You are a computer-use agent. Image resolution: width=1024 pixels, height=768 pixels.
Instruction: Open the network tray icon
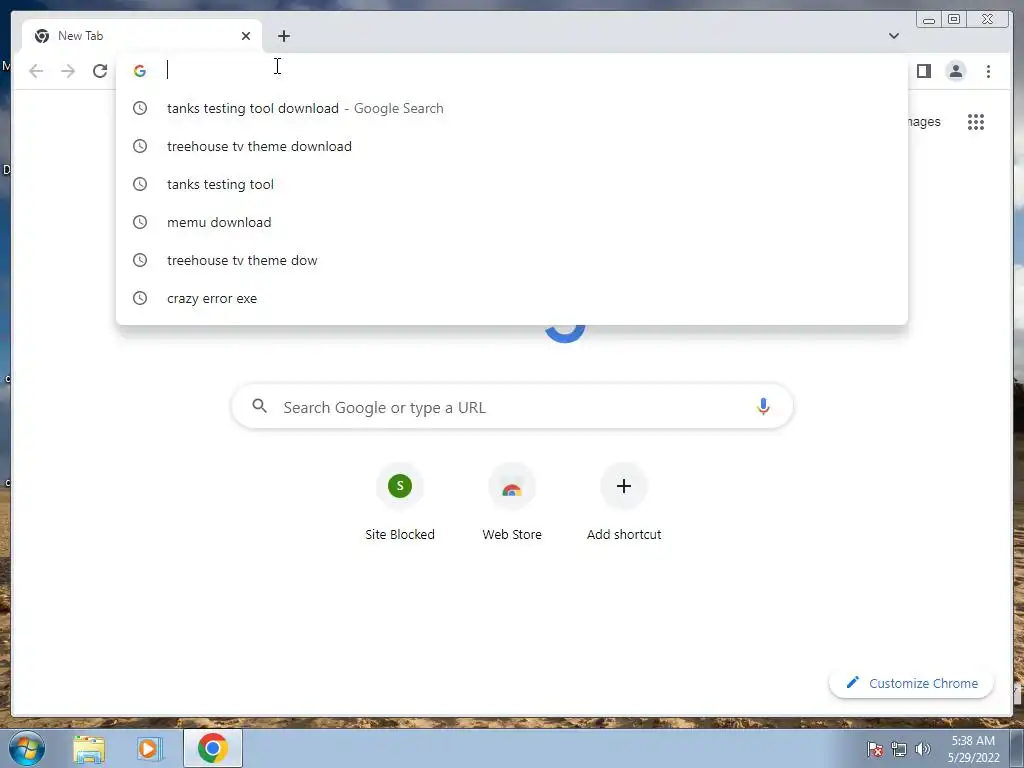tap(899, 749)
